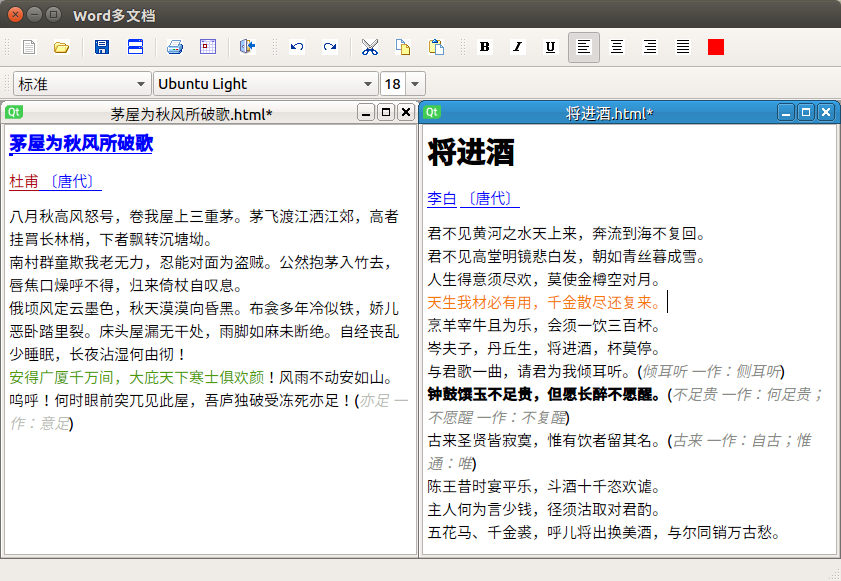This screenshot has height=581, width=841.
Task: Open print preview
Action: click(x=206, y=46)
